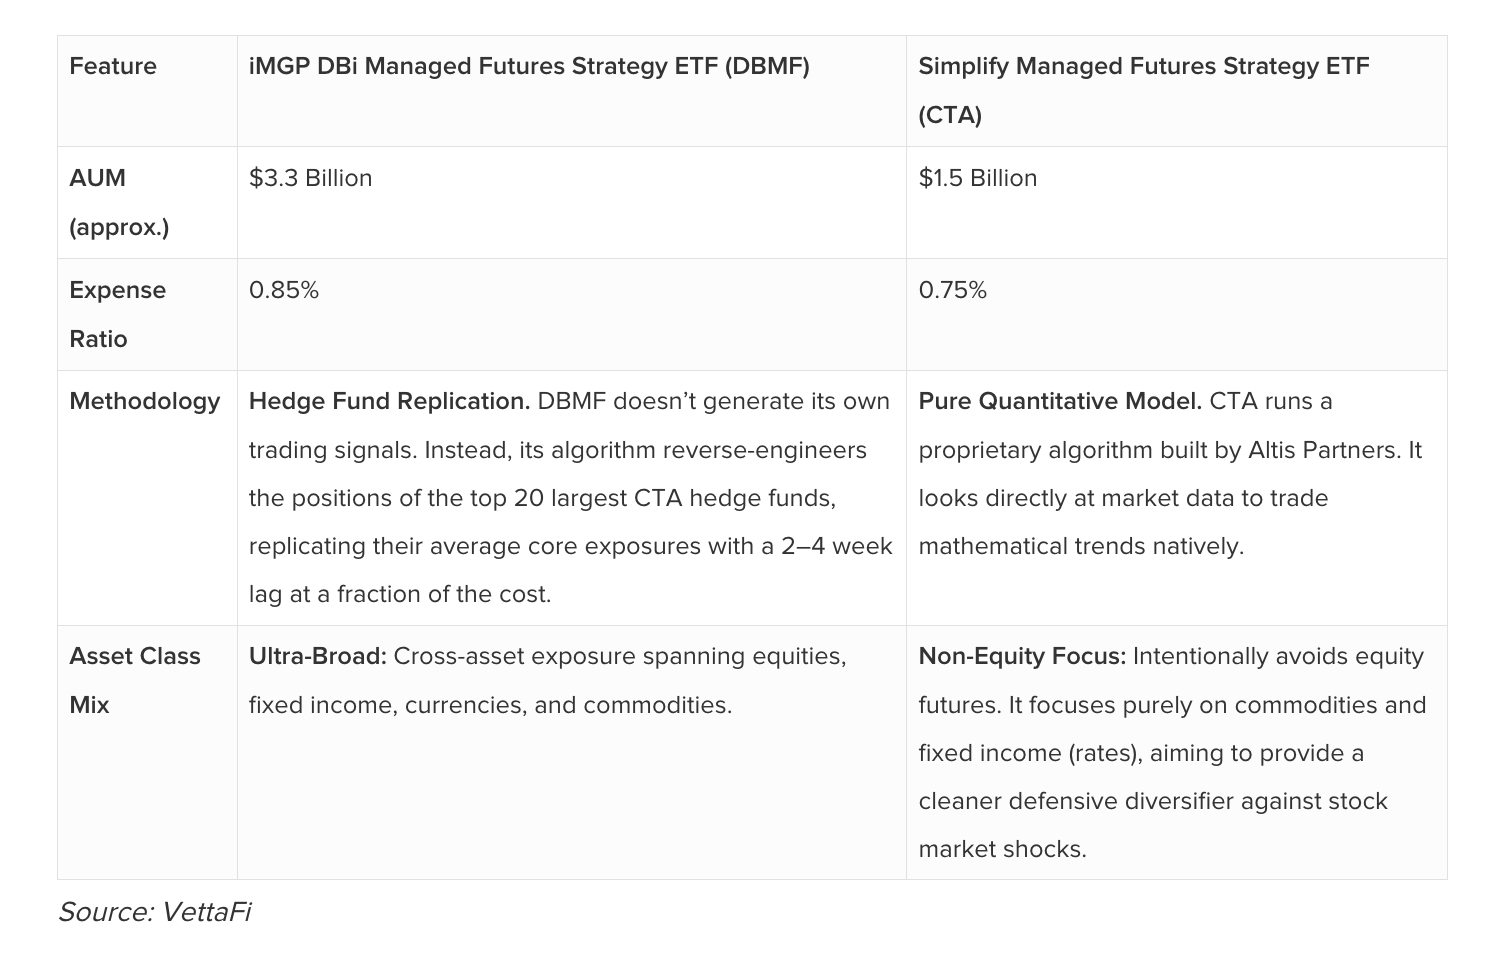
Task: Click the bold Non-Equity Focus text
Action: tap(1022, 656)
